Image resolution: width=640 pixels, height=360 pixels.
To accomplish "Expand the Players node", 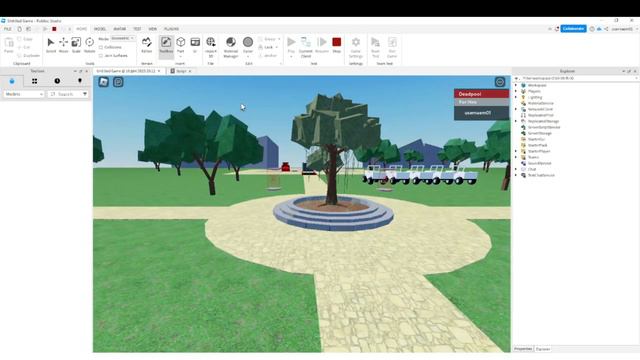I will [516, 91].
